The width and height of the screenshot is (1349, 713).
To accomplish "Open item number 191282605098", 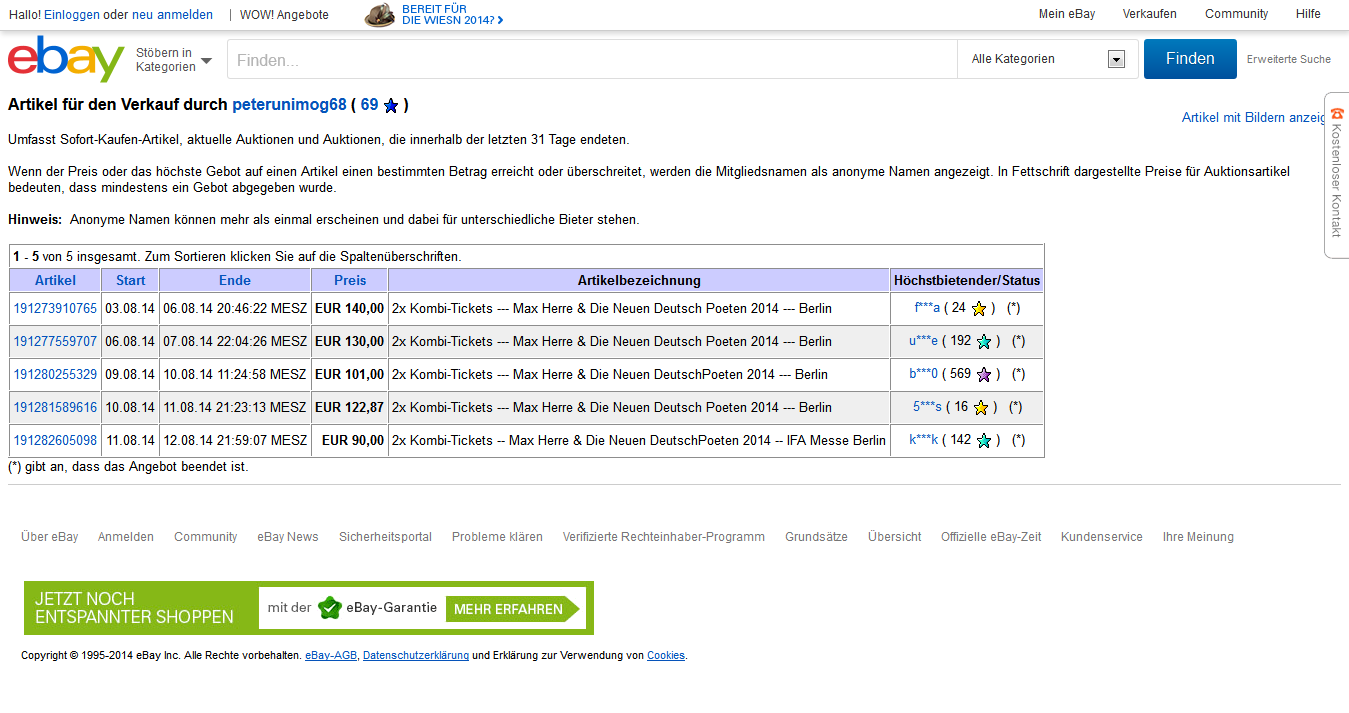I will 55,441.
